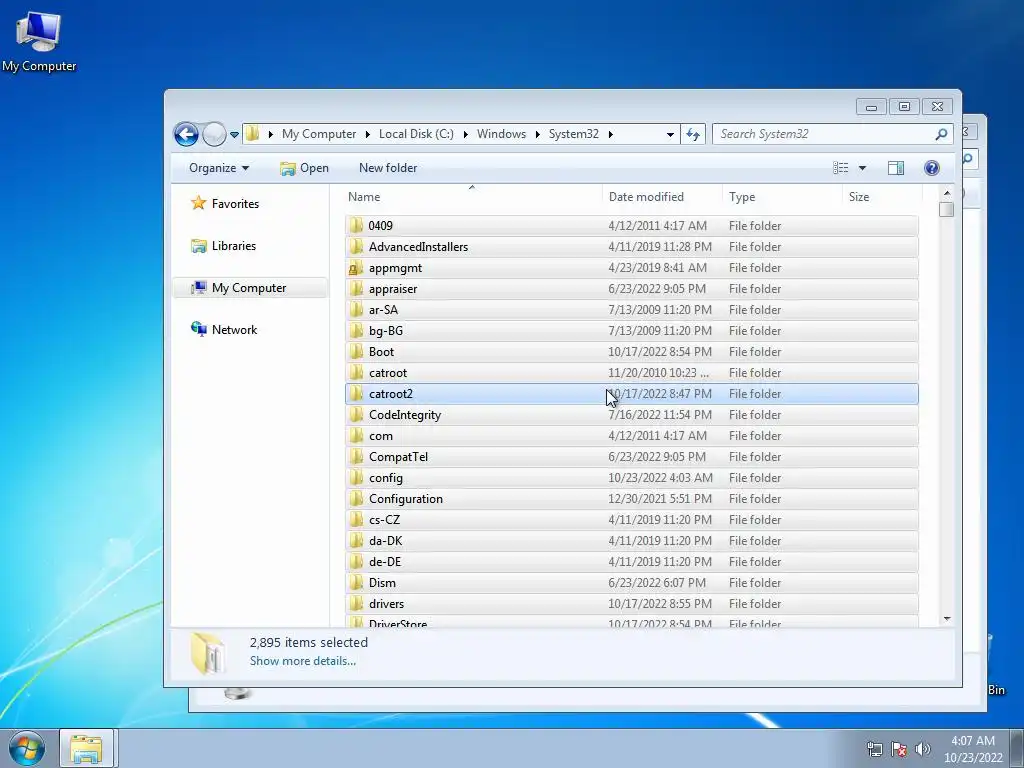Open recent locations dropdown beside Forward button

234,135
